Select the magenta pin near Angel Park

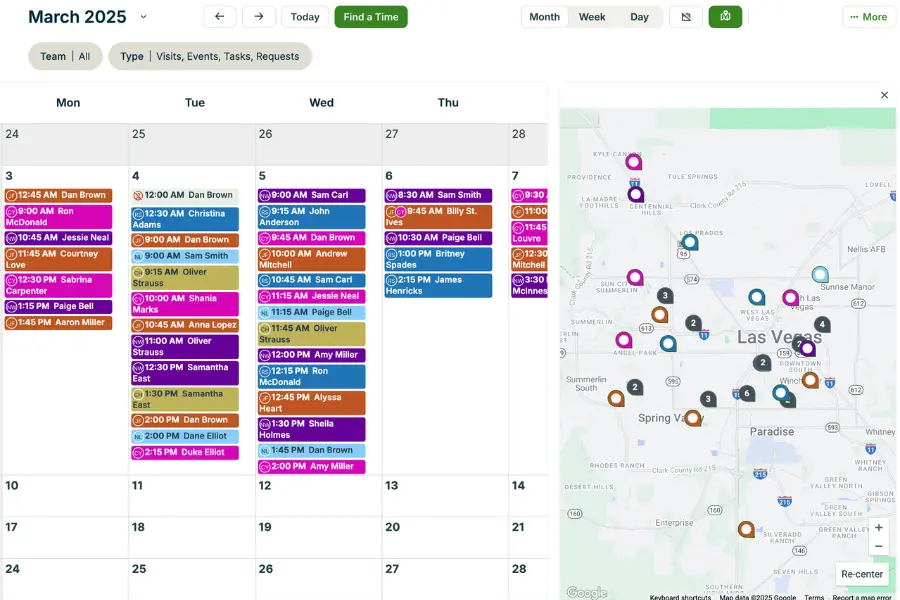point(624,340)
